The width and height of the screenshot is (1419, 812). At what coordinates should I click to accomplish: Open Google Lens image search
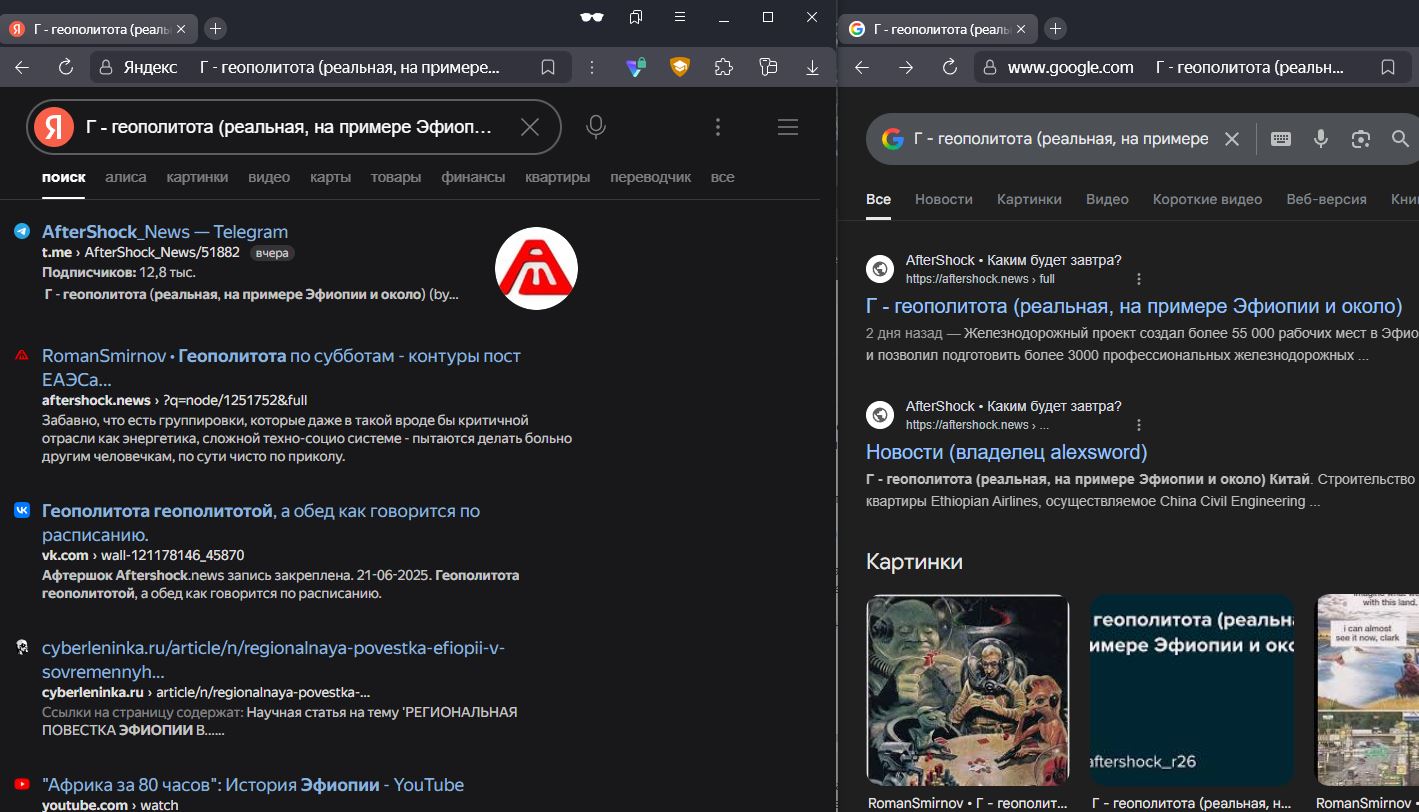pyautogui.click(x=1360, y=139)
